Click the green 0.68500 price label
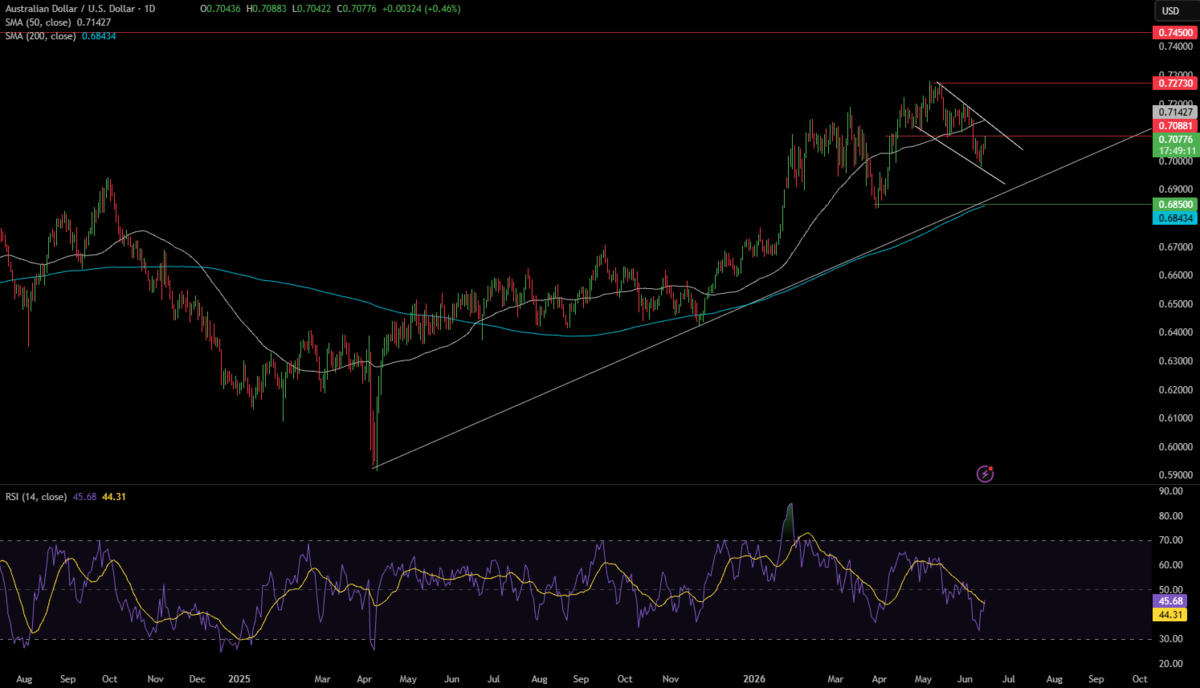 coord(1176,204)
